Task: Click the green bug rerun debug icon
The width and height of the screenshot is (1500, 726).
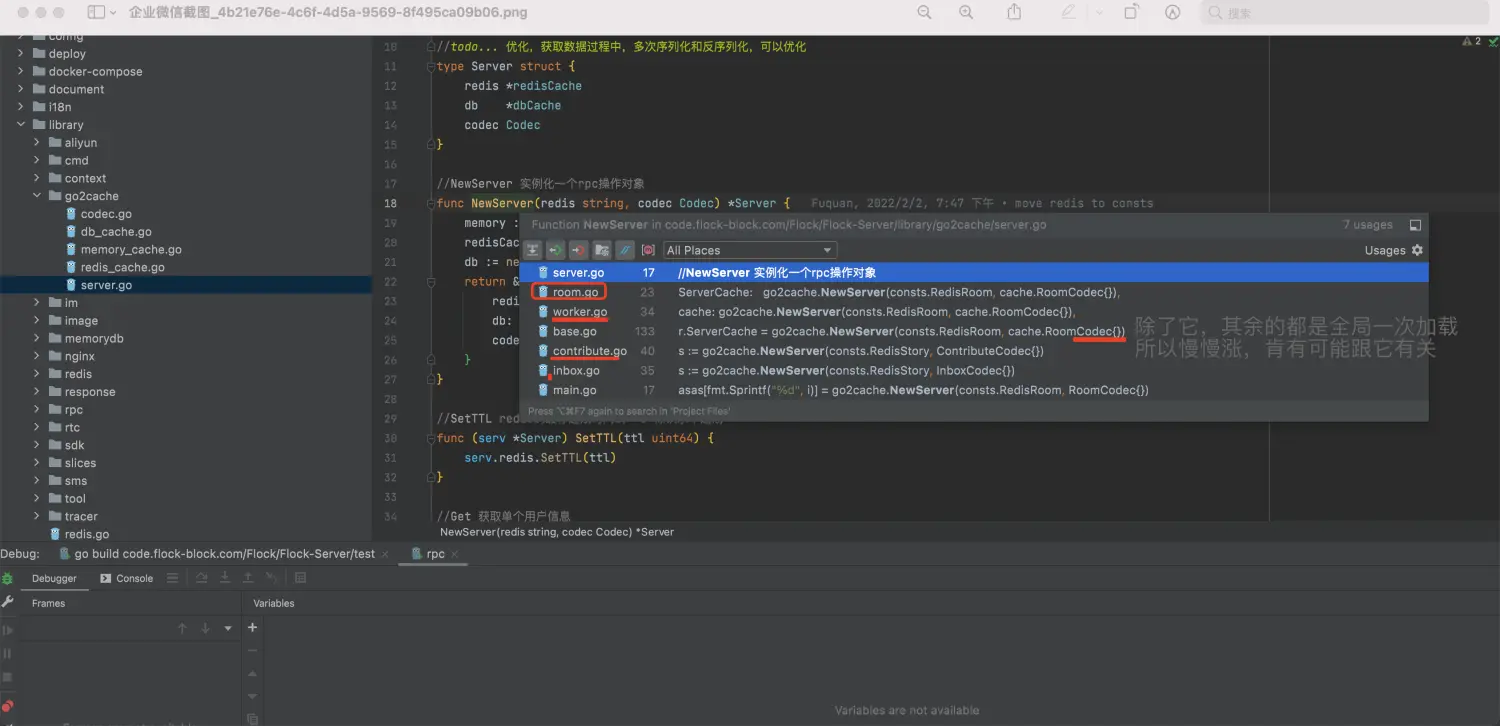Action: 8,579
